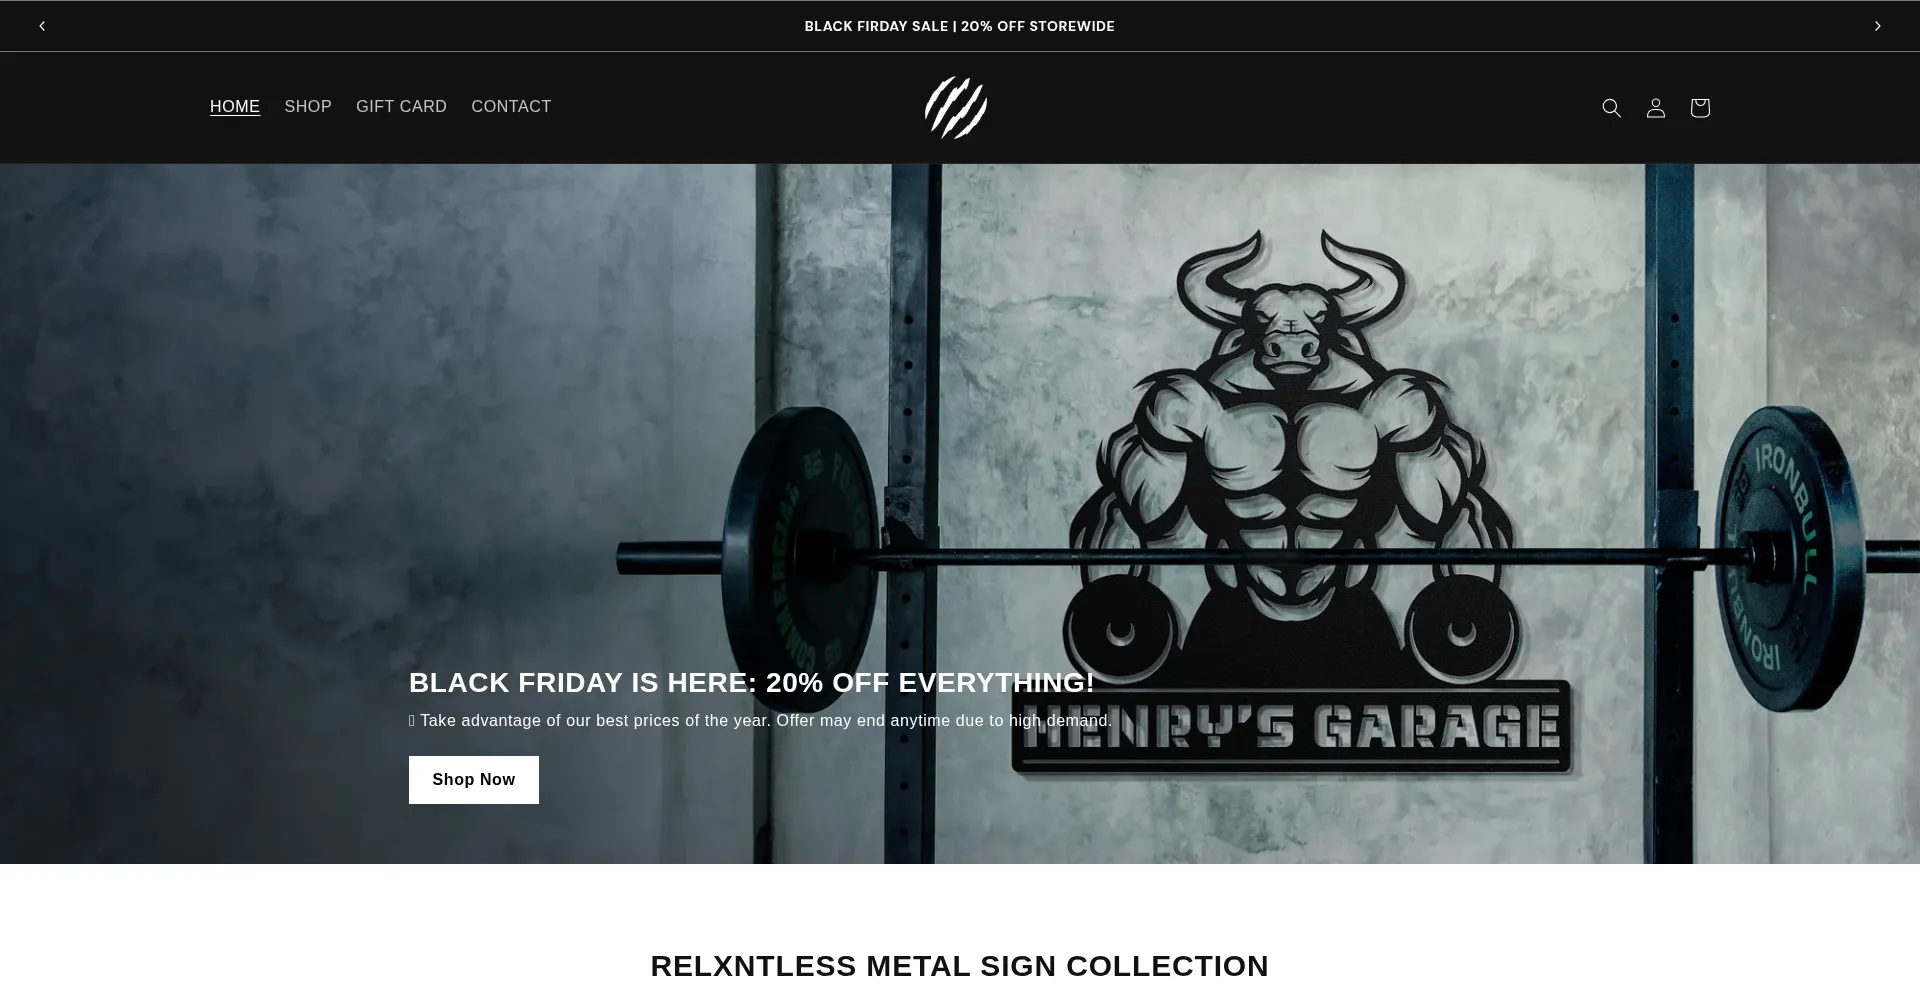Click the Black Friday Sale announcement text
This screenshot has width=1920, height=993.
click(959, 26)
